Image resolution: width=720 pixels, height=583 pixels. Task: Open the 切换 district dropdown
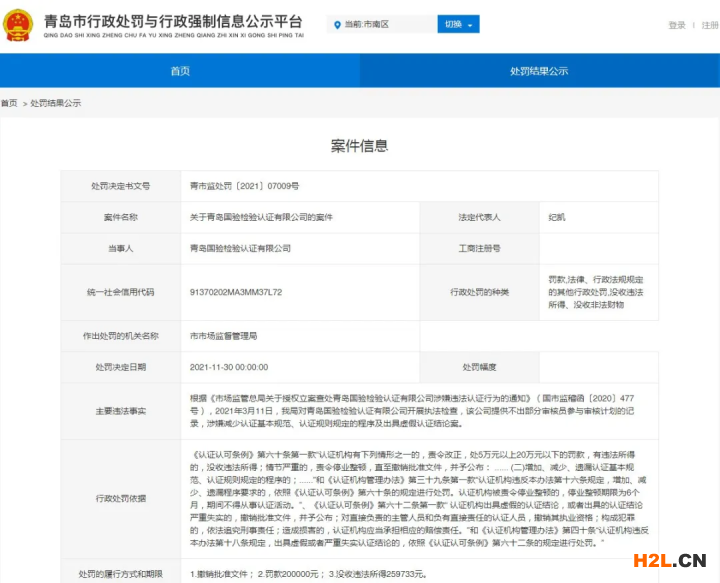point(458,24)
